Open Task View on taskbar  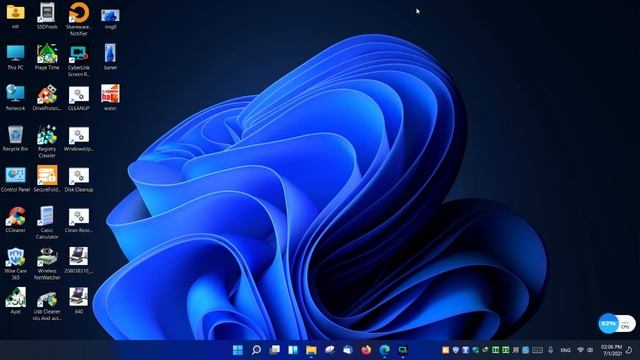[275, 350]
